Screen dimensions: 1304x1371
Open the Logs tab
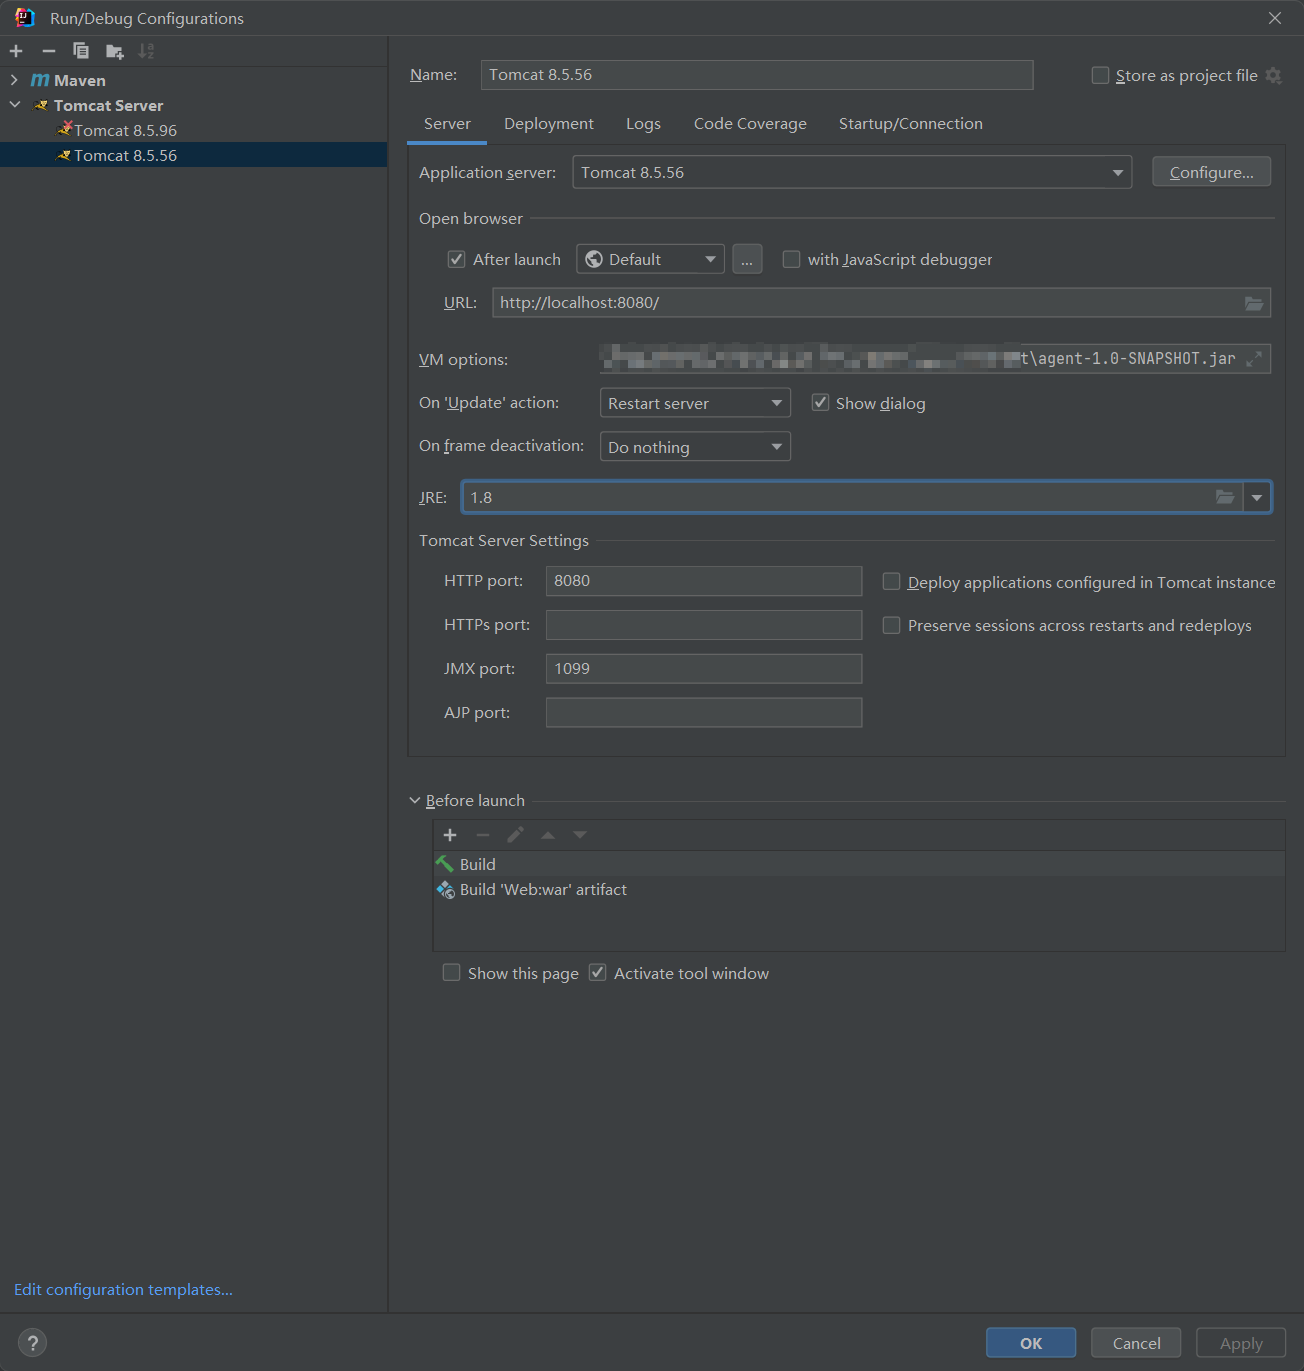[x=643, y=124]
